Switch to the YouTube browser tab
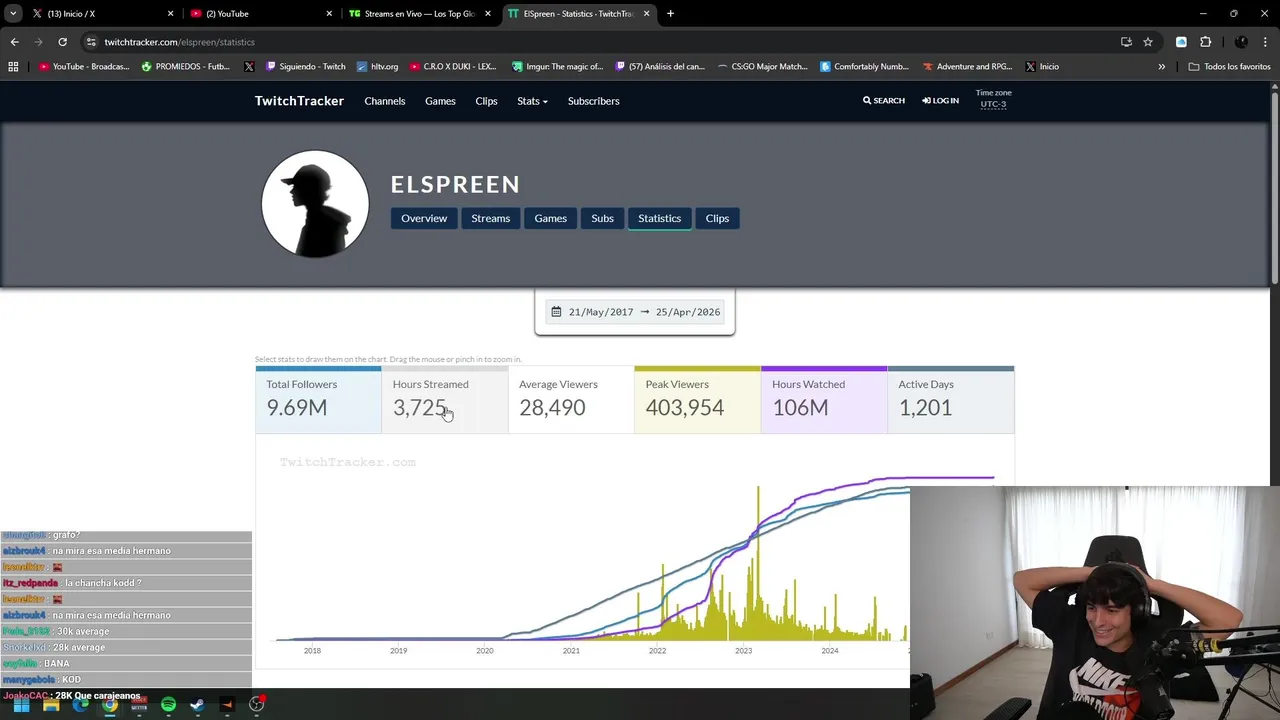1280x720 pixels. tap(260, 14)
